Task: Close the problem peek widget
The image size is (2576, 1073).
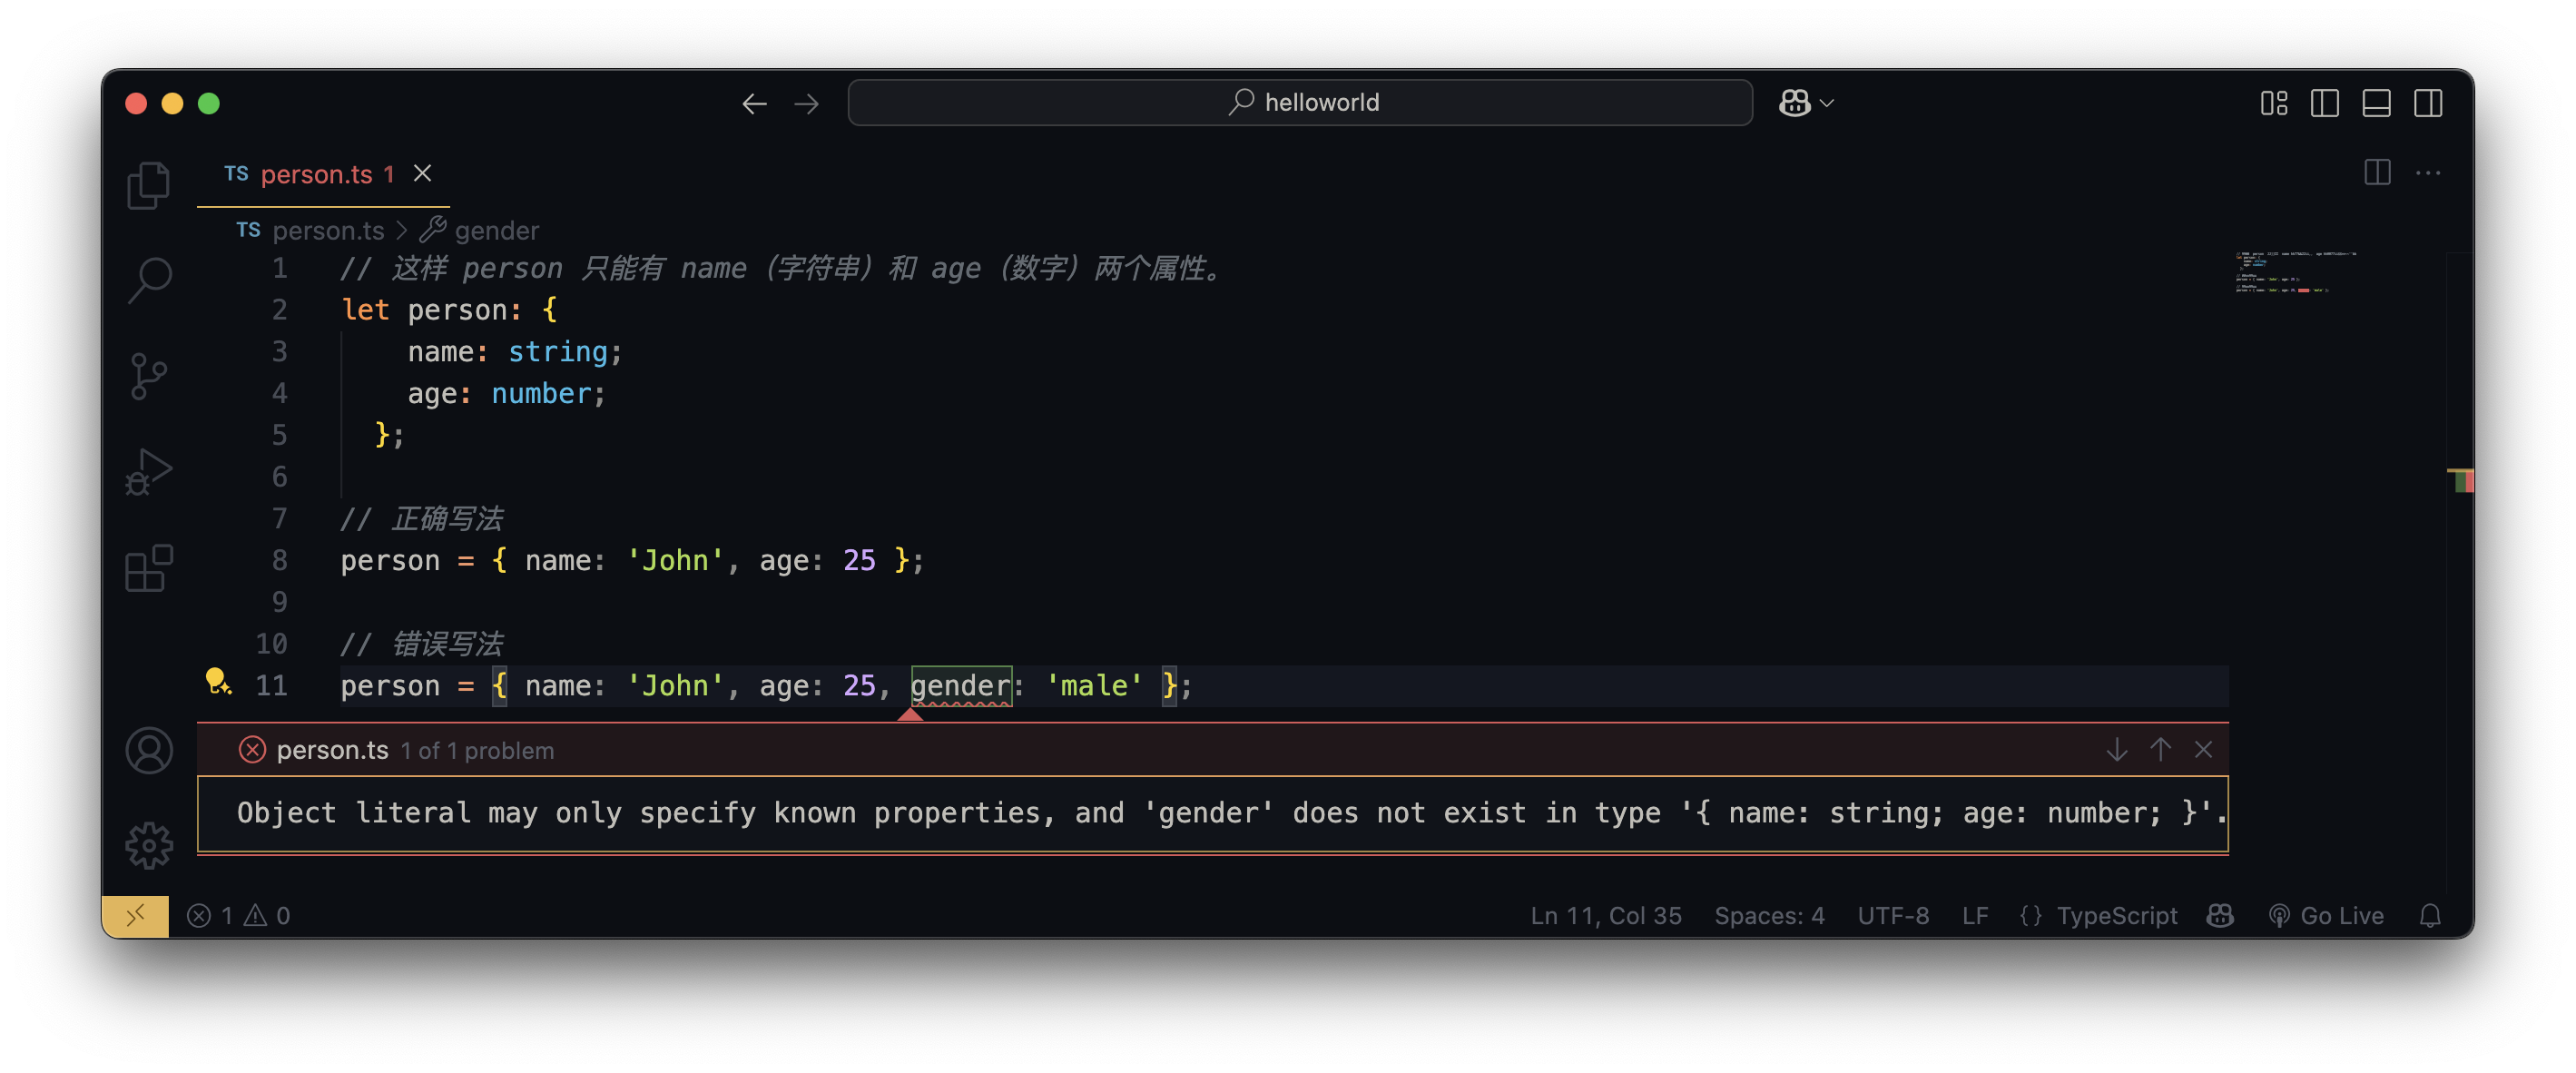Action: 2203,750
